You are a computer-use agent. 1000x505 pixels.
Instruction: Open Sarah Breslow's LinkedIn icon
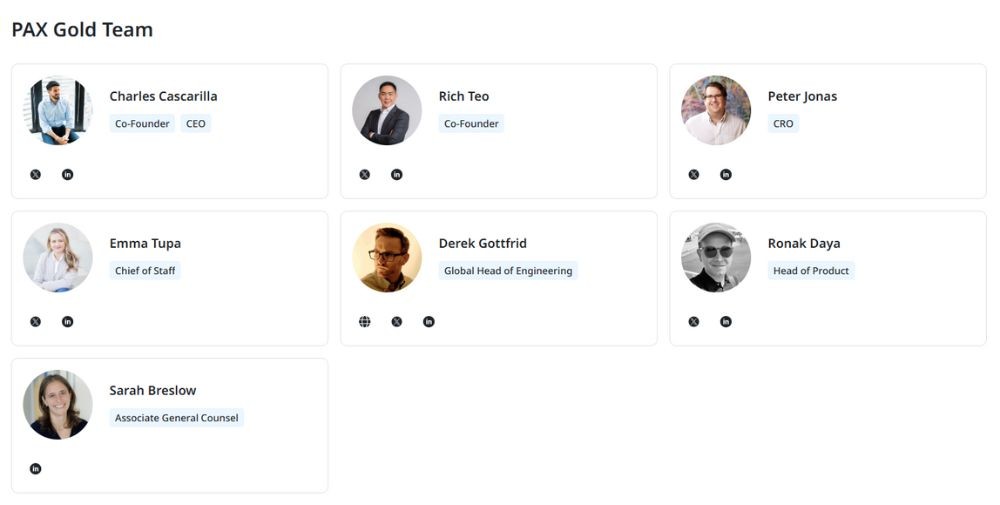pos(36,469)
